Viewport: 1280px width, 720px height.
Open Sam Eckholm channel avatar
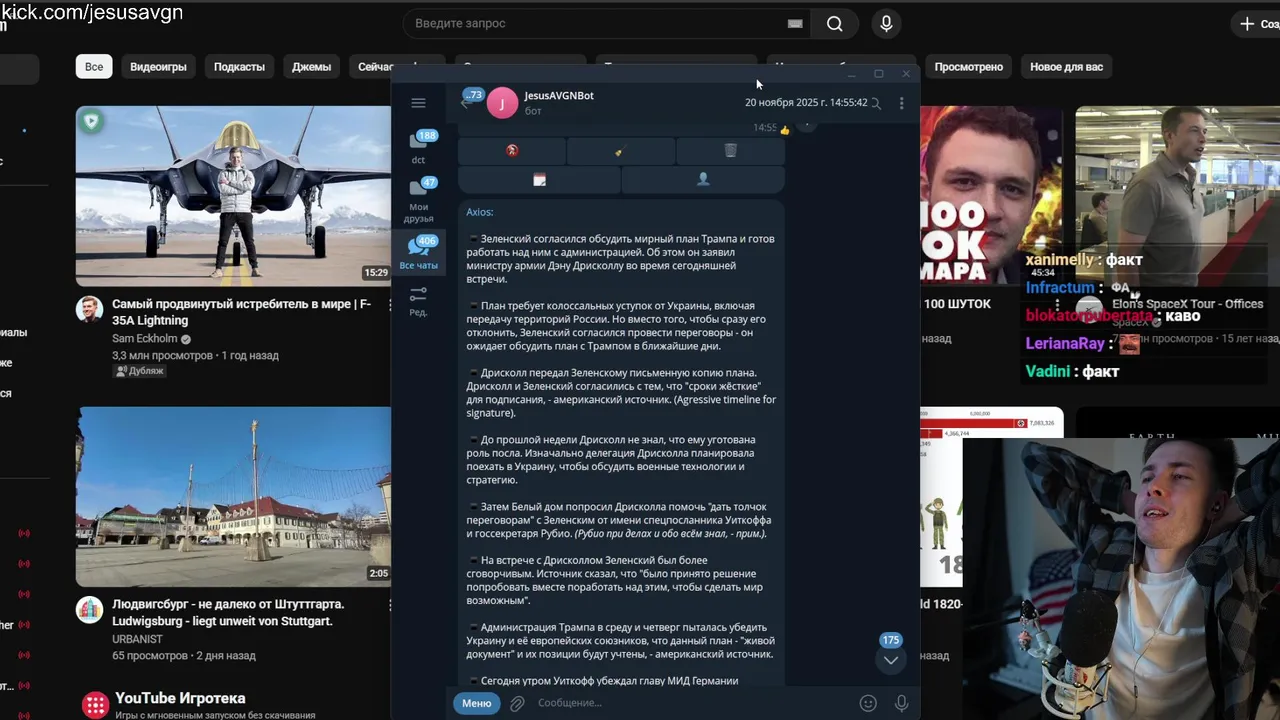(90, 308)
